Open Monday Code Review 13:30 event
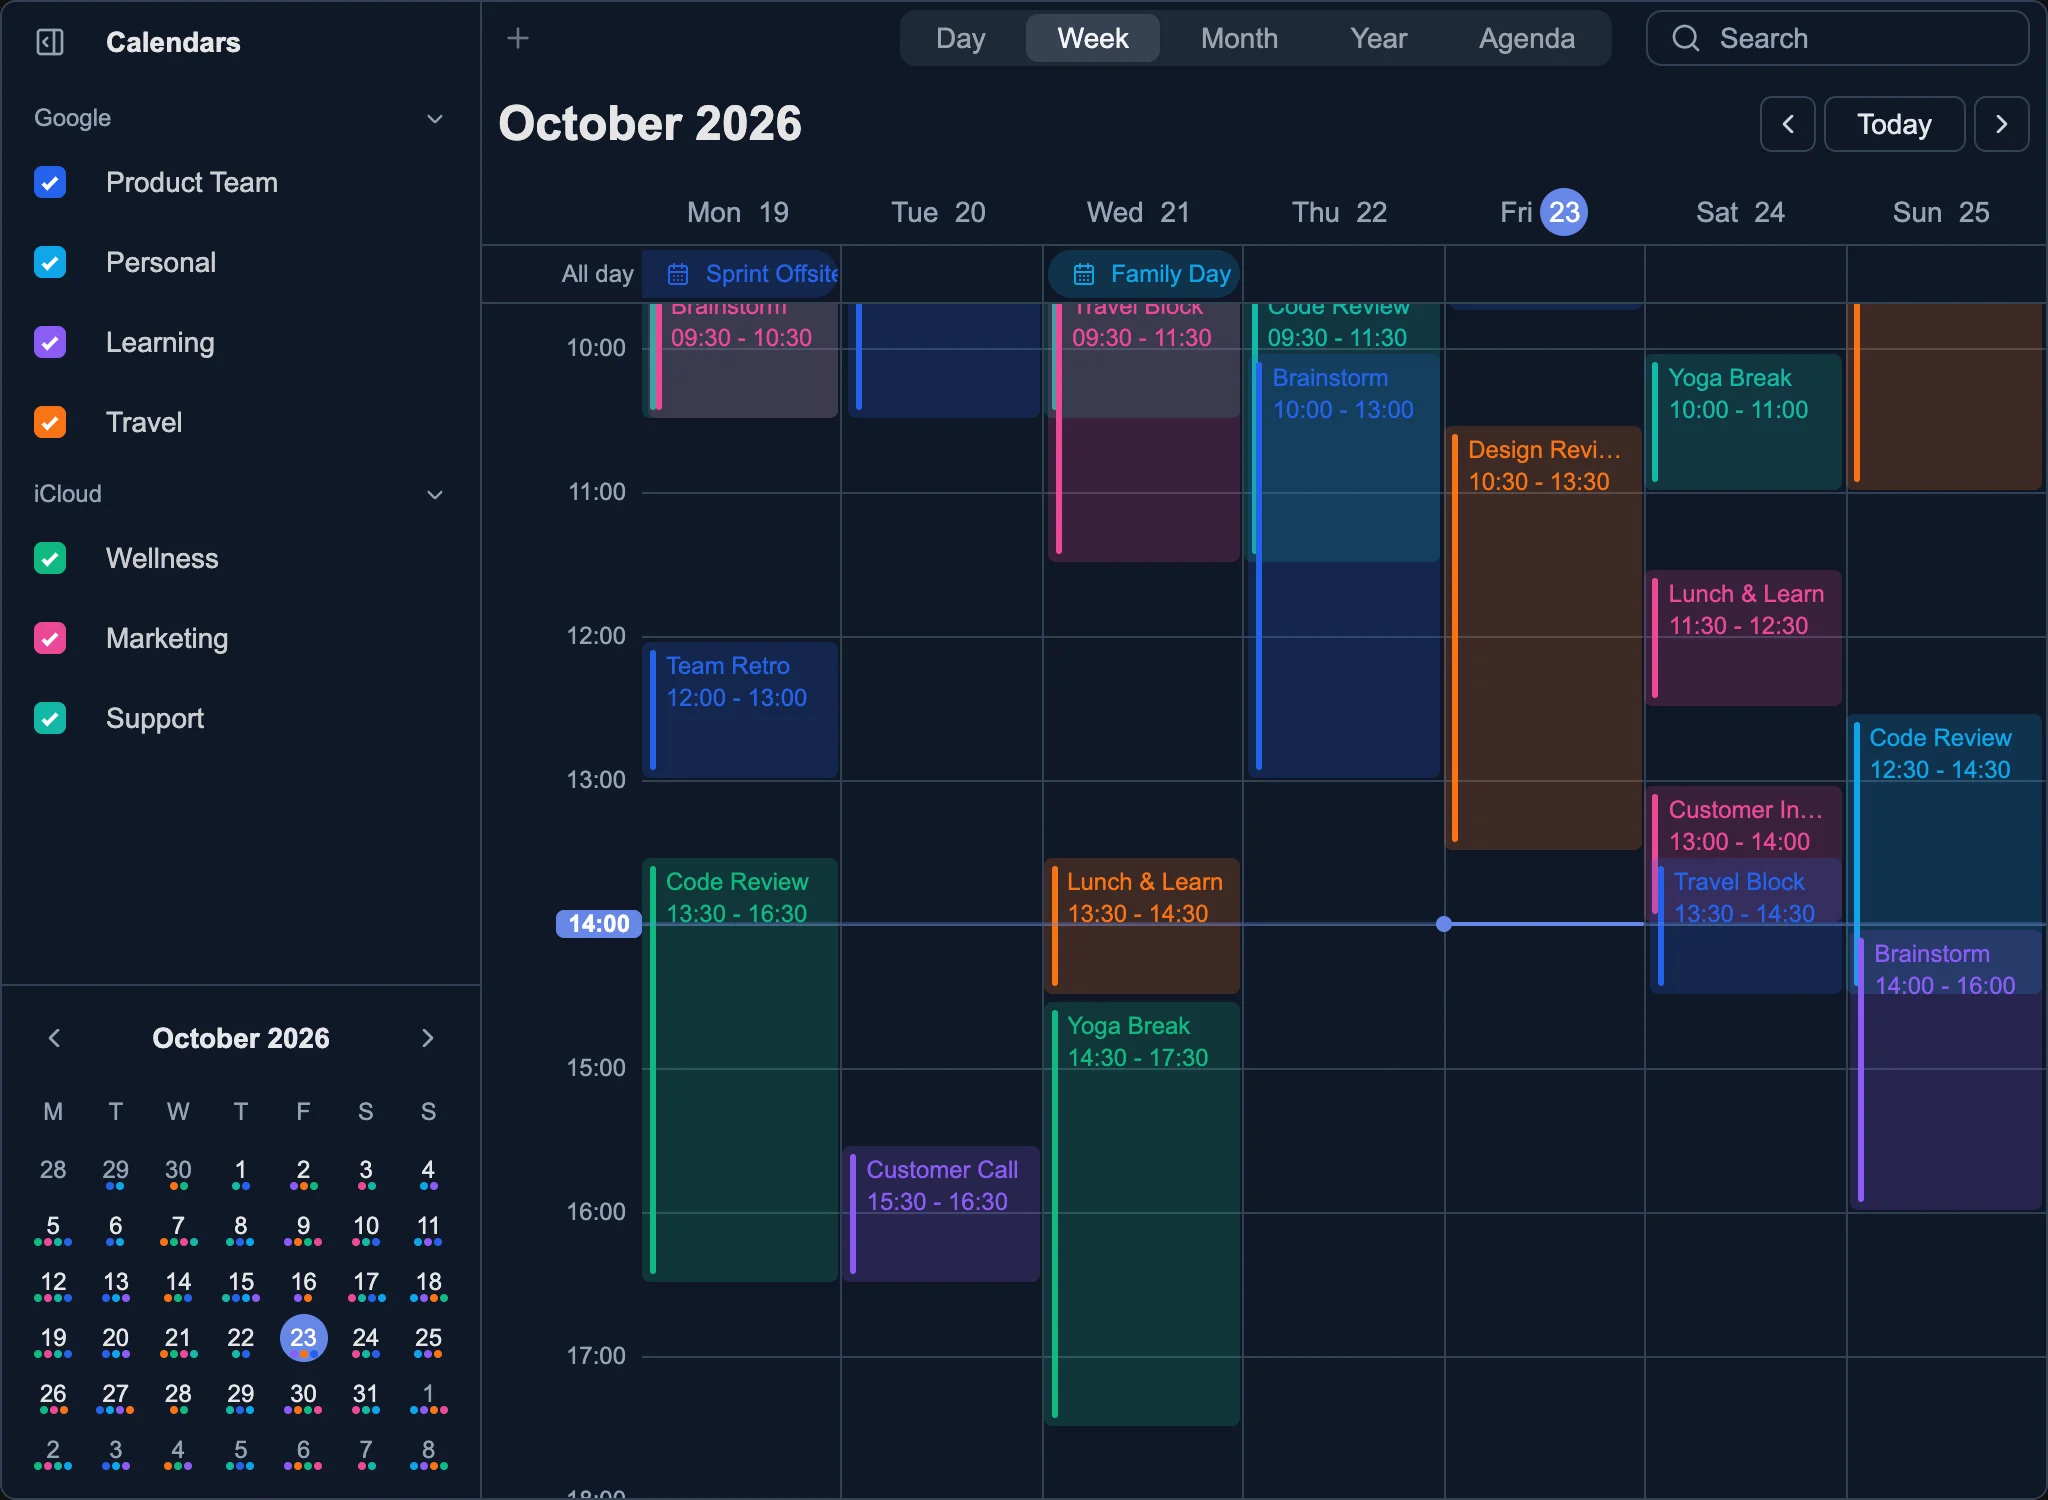Image resolution: width=2048 pixels, height=1500 pixels. click(740, 1069)
